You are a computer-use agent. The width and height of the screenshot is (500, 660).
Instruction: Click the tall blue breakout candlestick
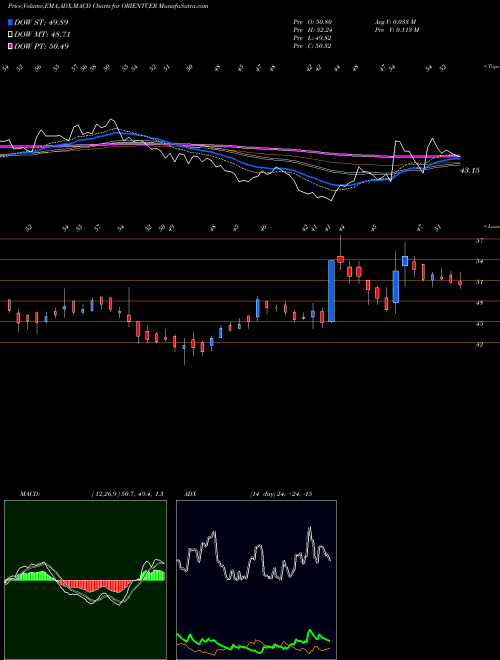(332, 291)
